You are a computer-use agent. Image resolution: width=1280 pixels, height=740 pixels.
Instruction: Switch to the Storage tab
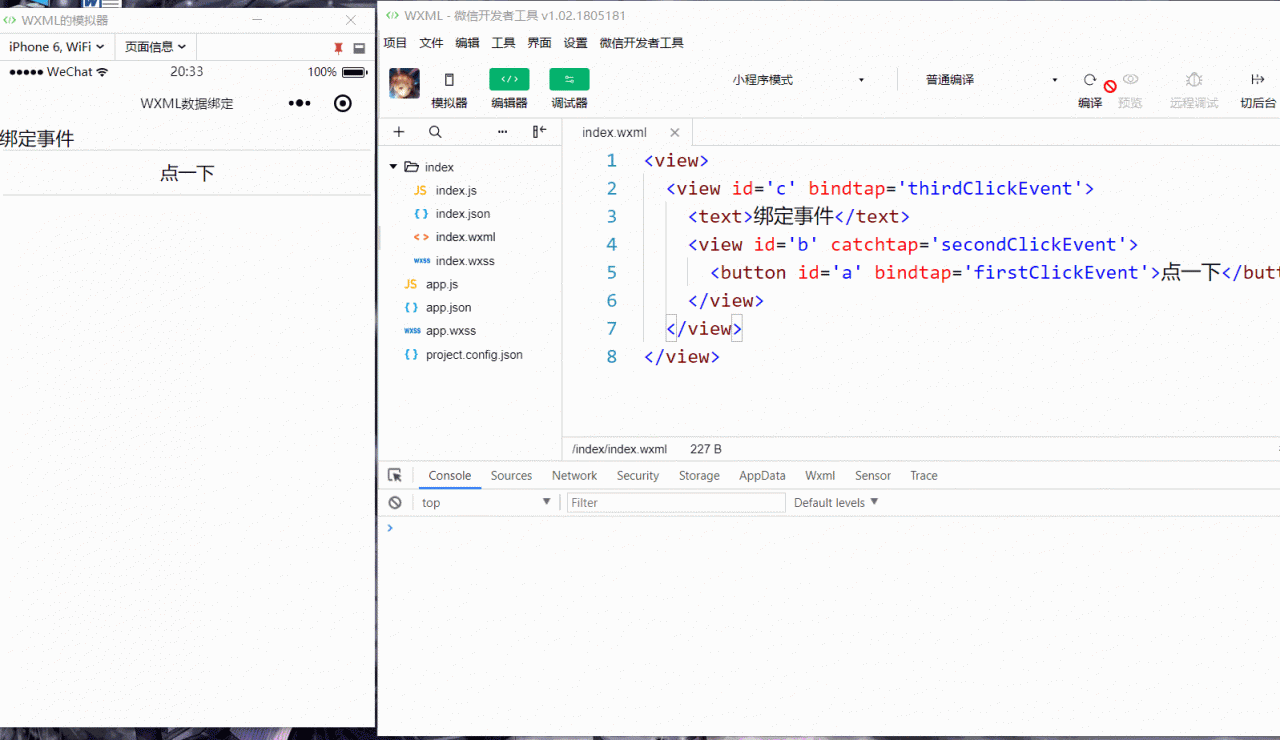point(699,476)
